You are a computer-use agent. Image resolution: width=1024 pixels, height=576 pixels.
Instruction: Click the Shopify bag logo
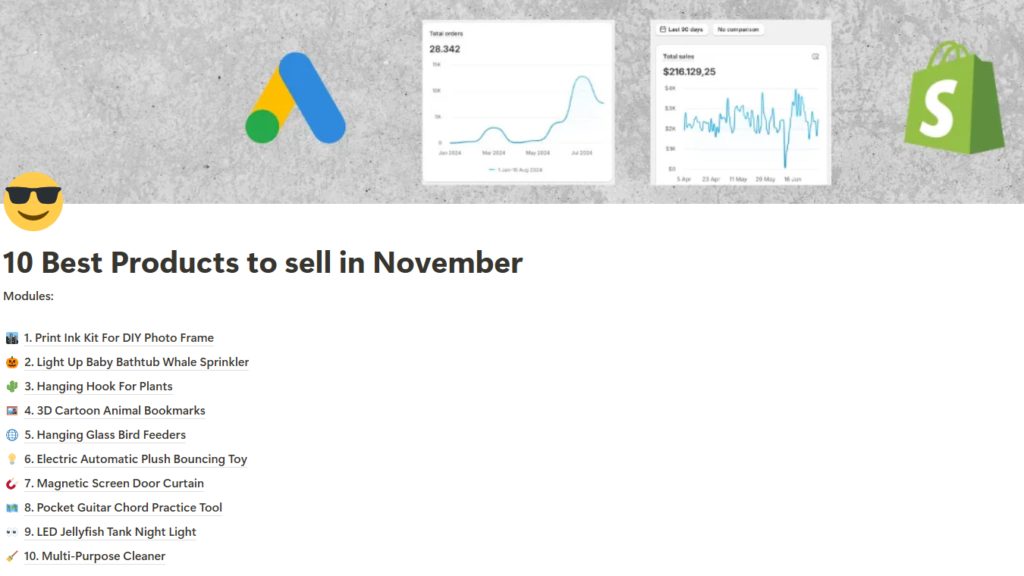pyautogui.click(x=953, y=98)
